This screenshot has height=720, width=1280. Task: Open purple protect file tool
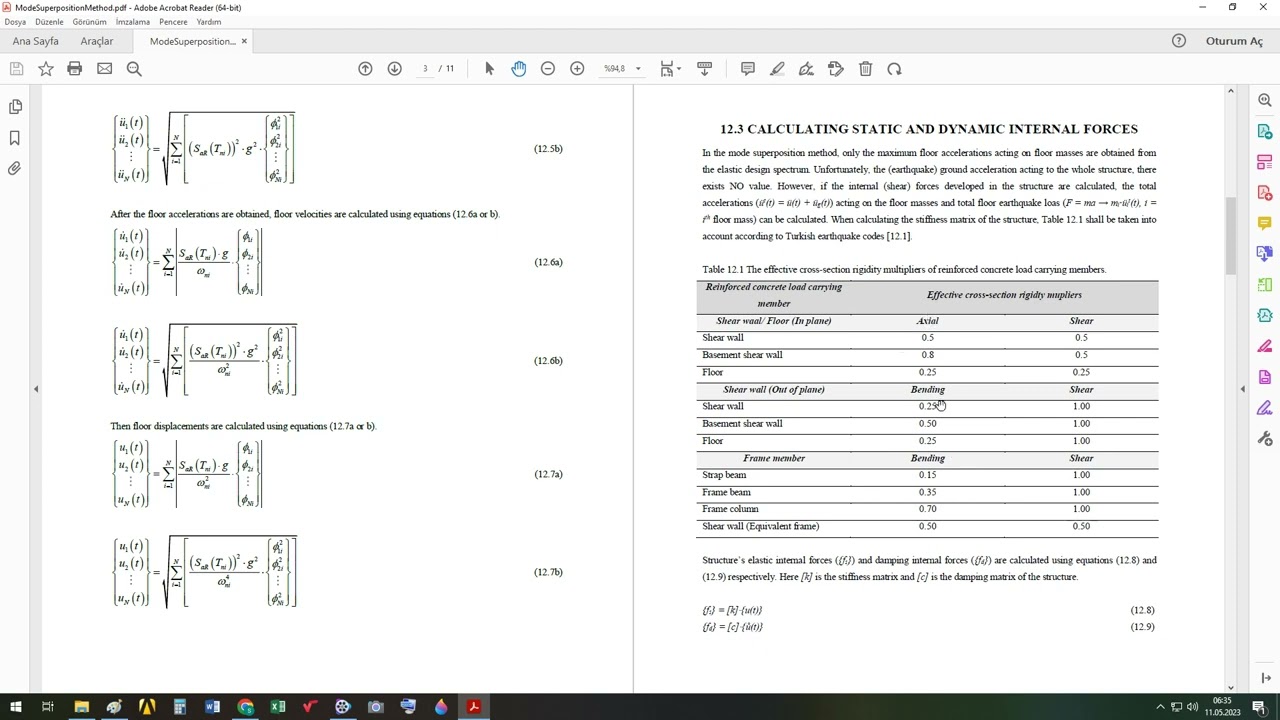[x=1264, y=377]
